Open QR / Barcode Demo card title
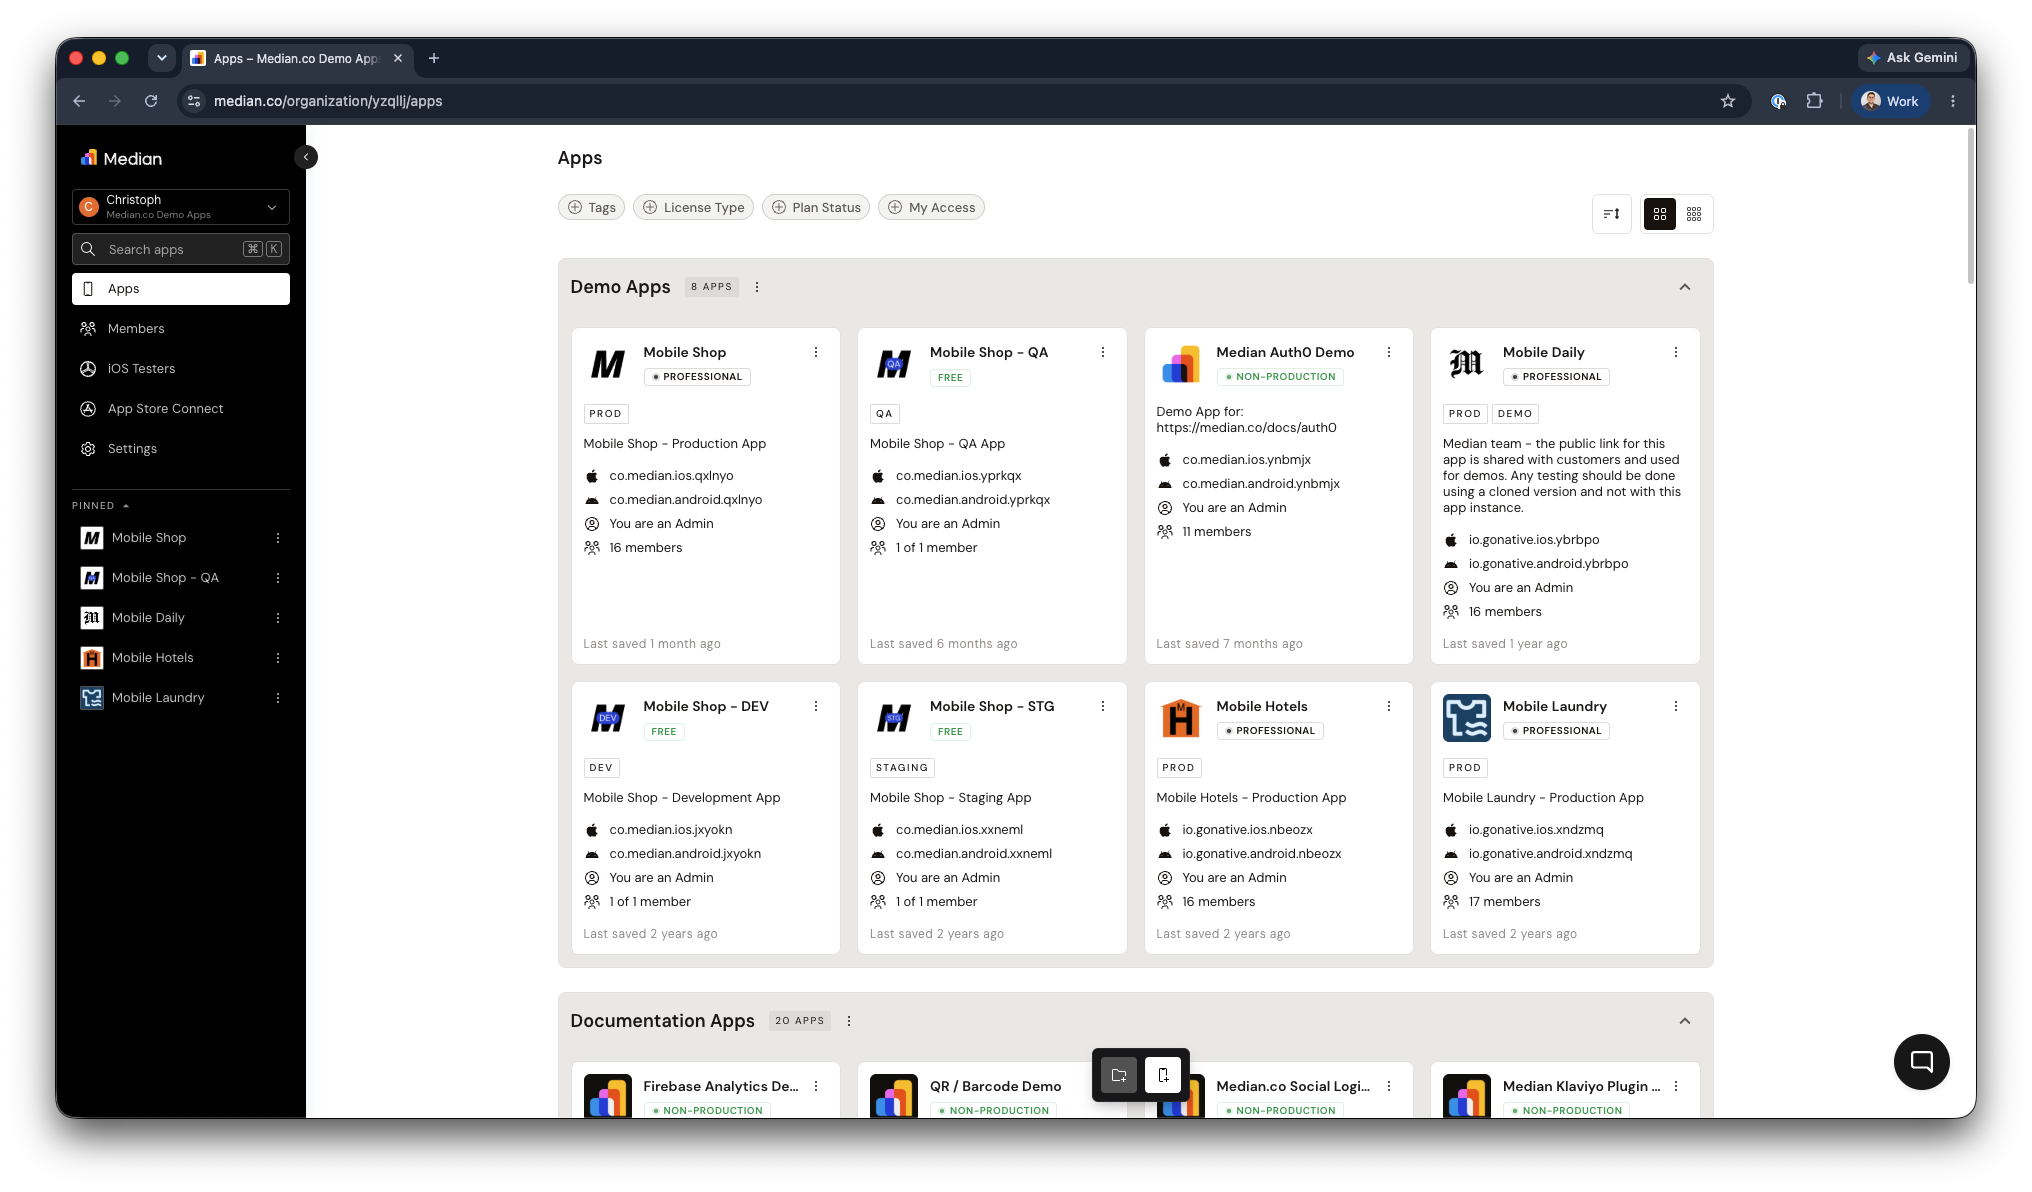This screenshot has height=1192, width=2032. pyautogui.click(x=995, y=1086)
